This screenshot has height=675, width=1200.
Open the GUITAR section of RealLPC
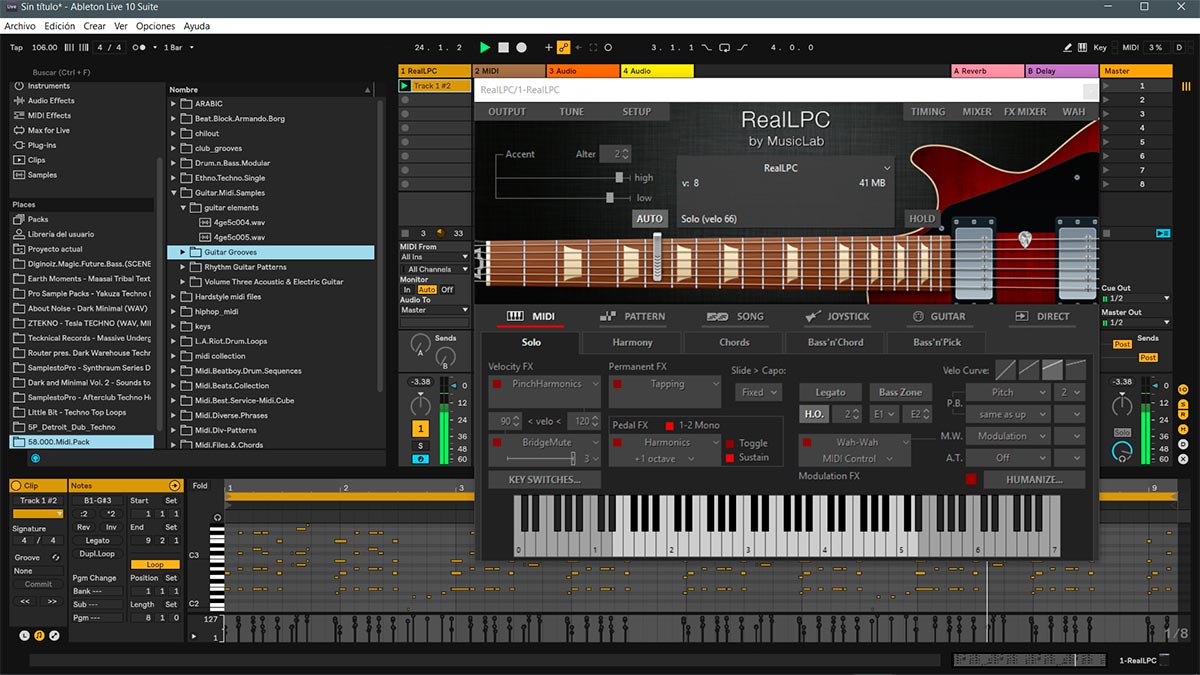(x=939, y=317)
